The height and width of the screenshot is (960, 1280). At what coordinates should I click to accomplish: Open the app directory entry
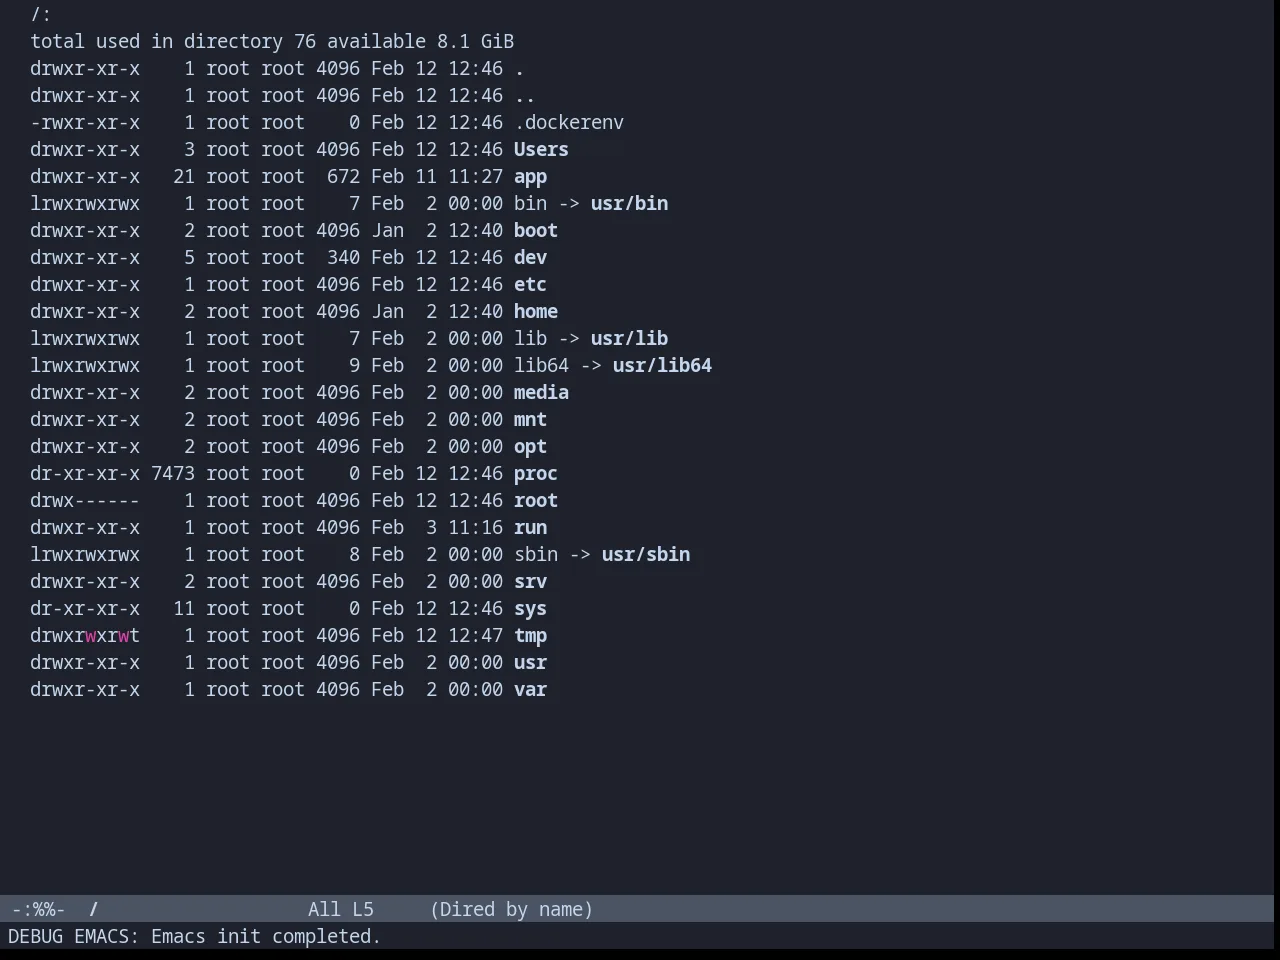tap(530, 176)
